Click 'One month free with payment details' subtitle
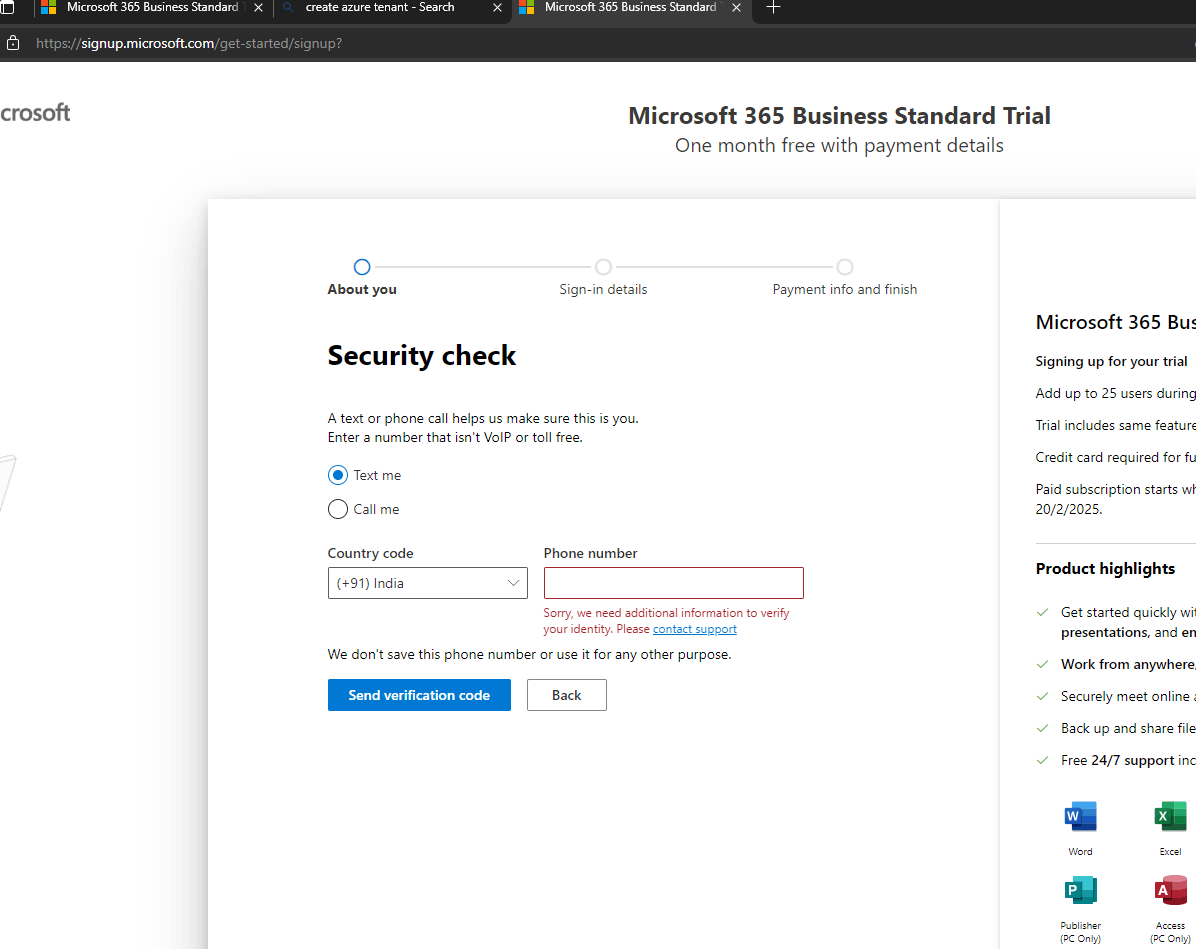The width and height of the screenshot is (1196, 949). [839, 146]
